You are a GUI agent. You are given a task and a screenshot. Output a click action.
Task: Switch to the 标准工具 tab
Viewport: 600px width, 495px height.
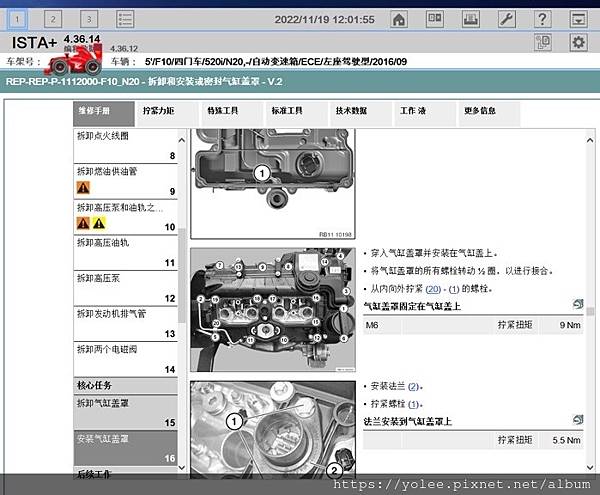click(297, 113)
